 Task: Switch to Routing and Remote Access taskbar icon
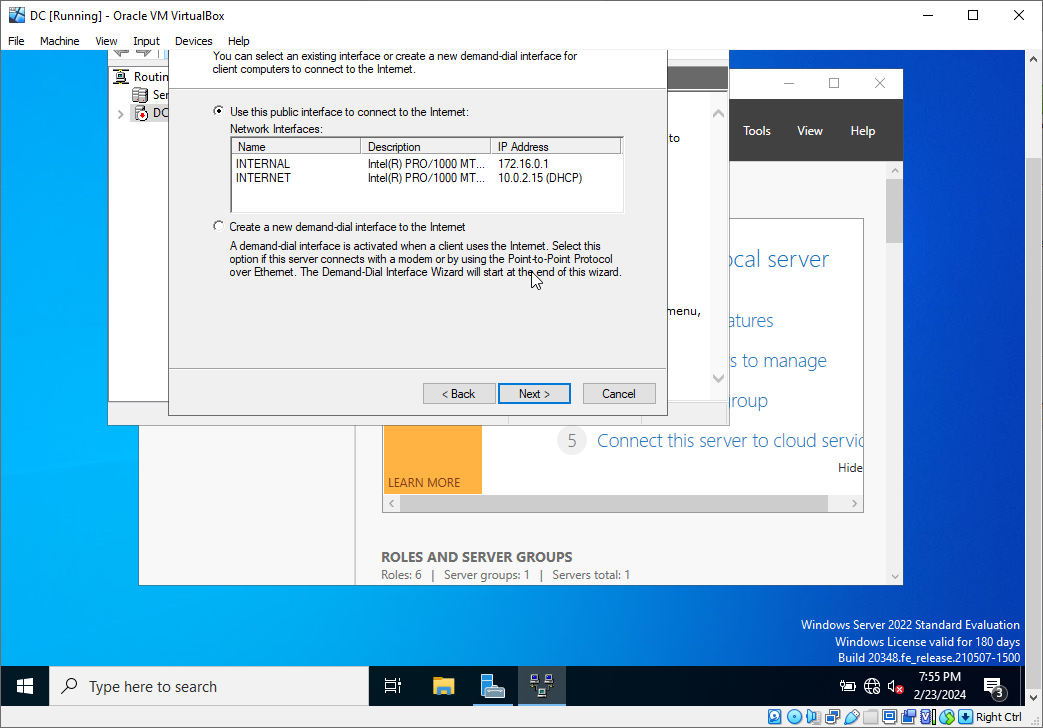(x=541, y=686)
